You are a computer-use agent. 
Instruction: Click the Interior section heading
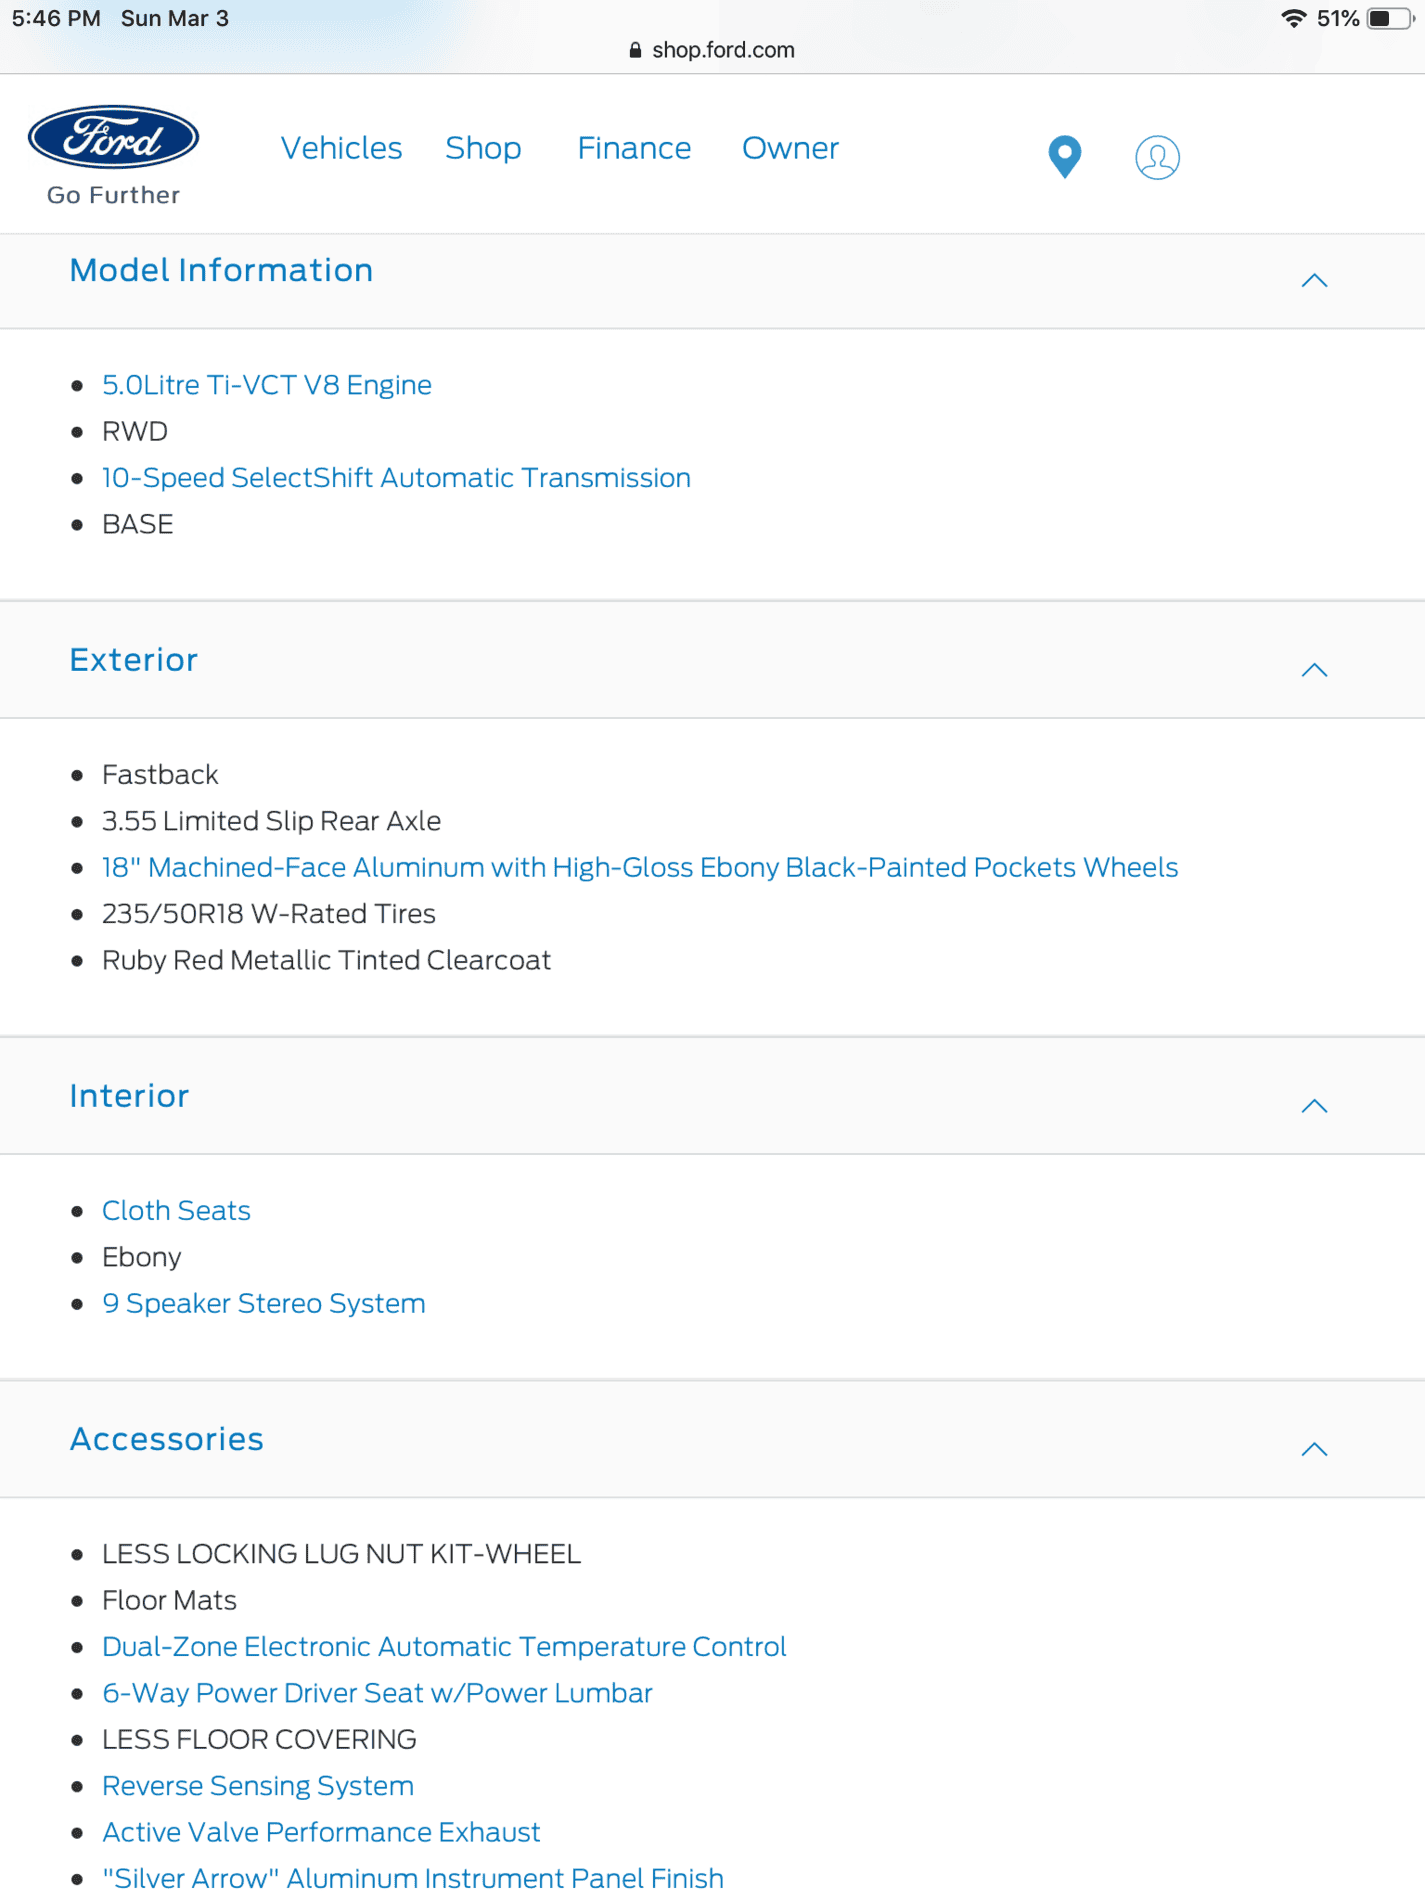tap(129, 1096)
